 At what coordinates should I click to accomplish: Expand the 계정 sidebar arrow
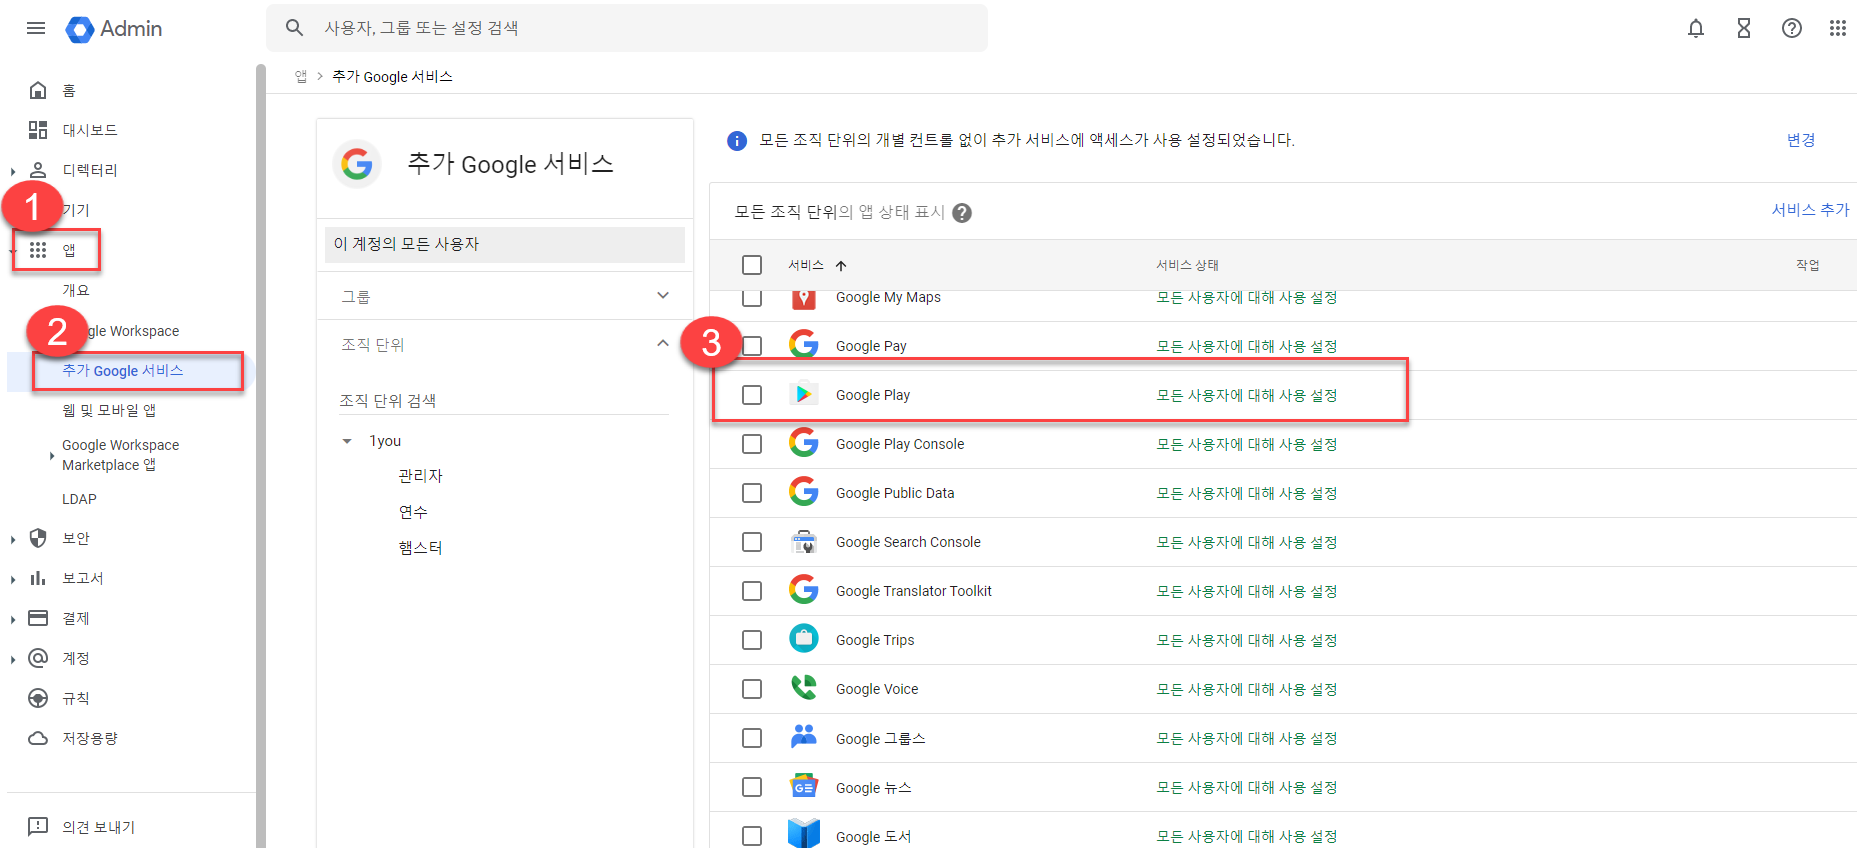coord(13,659)
